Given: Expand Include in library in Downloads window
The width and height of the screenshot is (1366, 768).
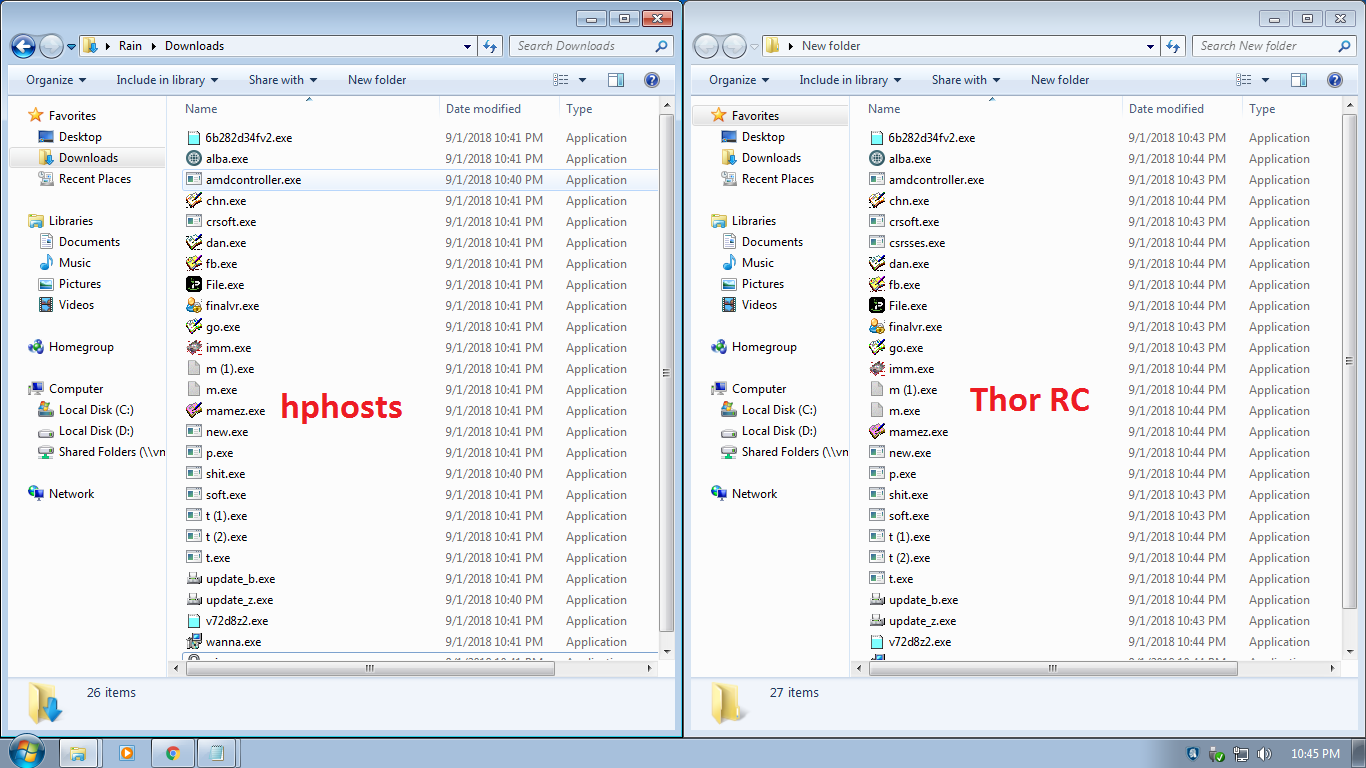Looking at the screenshot, I should pos(167,80).
